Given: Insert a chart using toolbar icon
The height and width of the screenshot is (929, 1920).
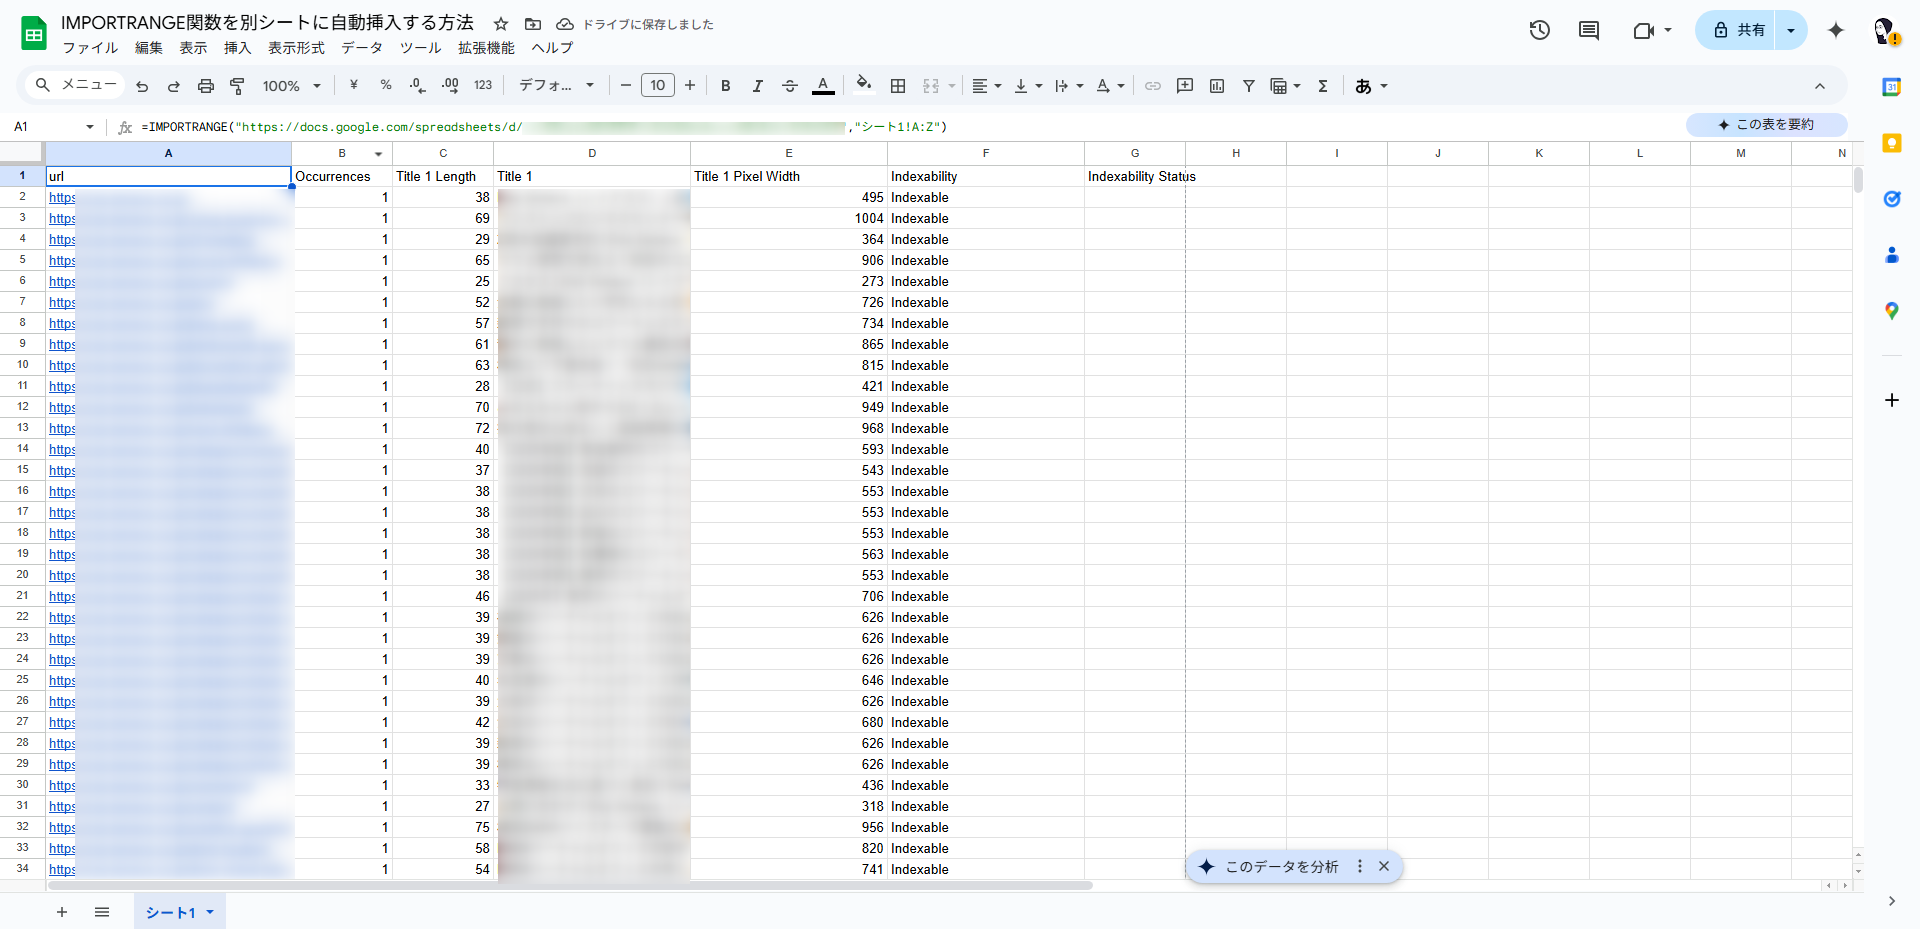Looking at the screenshot, I should click(x=1217, y=86).
